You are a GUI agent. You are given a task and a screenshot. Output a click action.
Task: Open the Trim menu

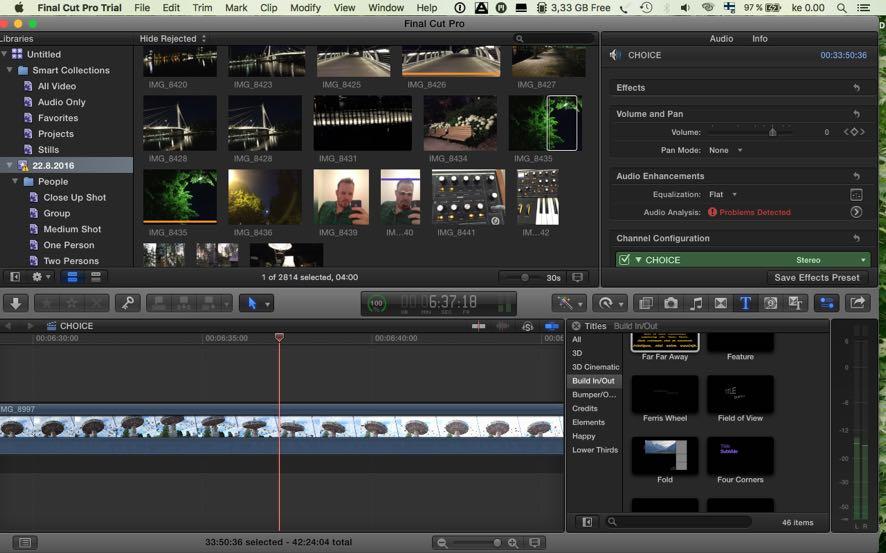tap(202, 8)
